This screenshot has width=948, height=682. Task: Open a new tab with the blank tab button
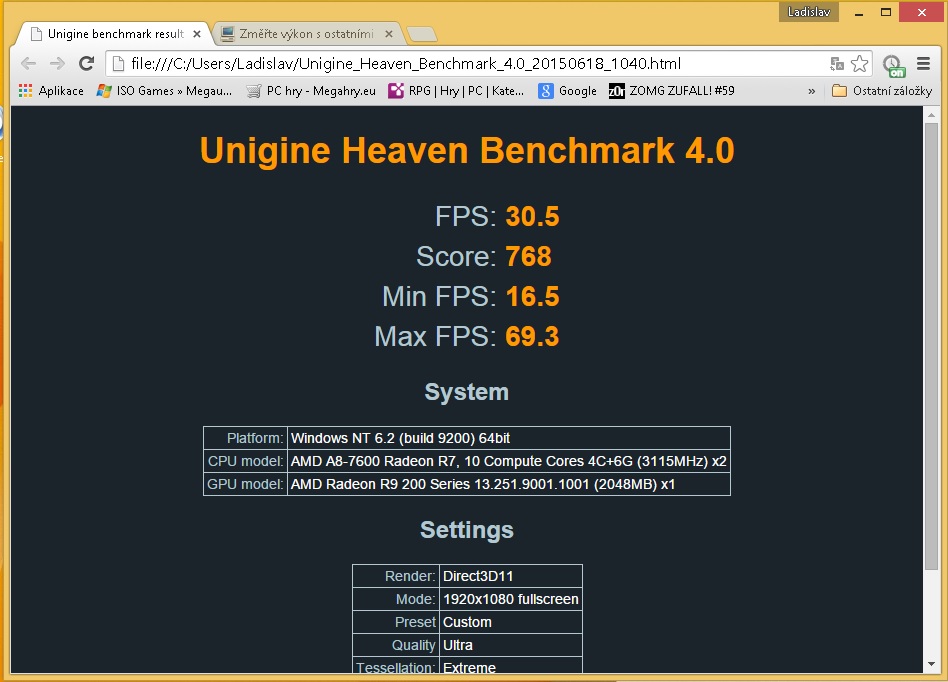[421, 35]
